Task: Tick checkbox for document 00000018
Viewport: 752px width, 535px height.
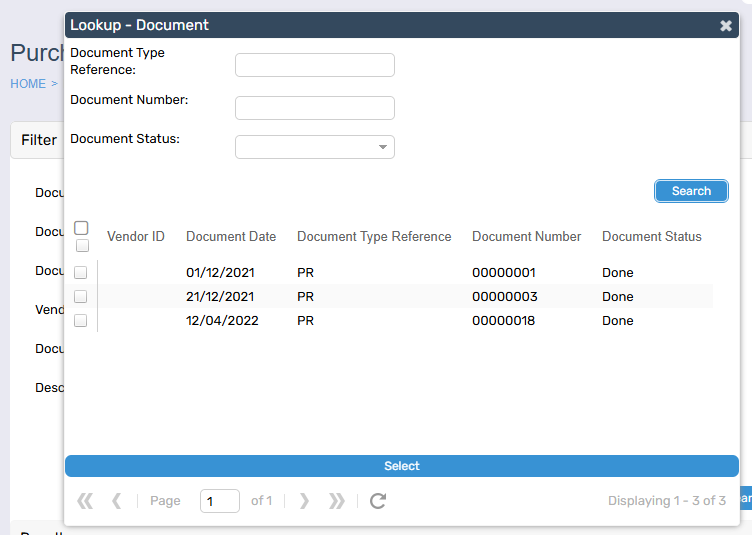Action: [81, 320]
